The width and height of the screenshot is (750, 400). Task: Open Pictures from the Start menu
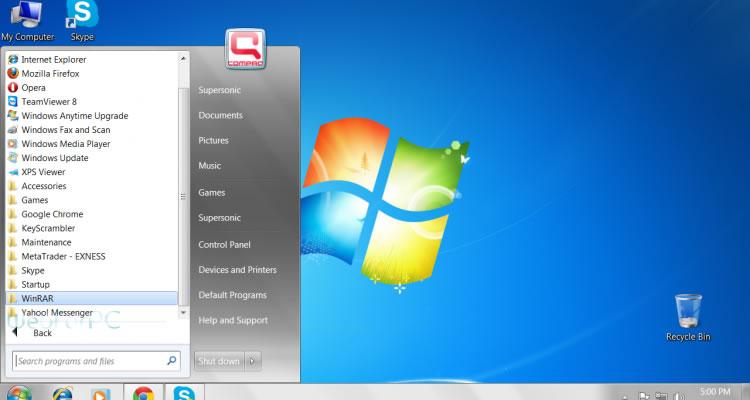[x=213, y=141]
